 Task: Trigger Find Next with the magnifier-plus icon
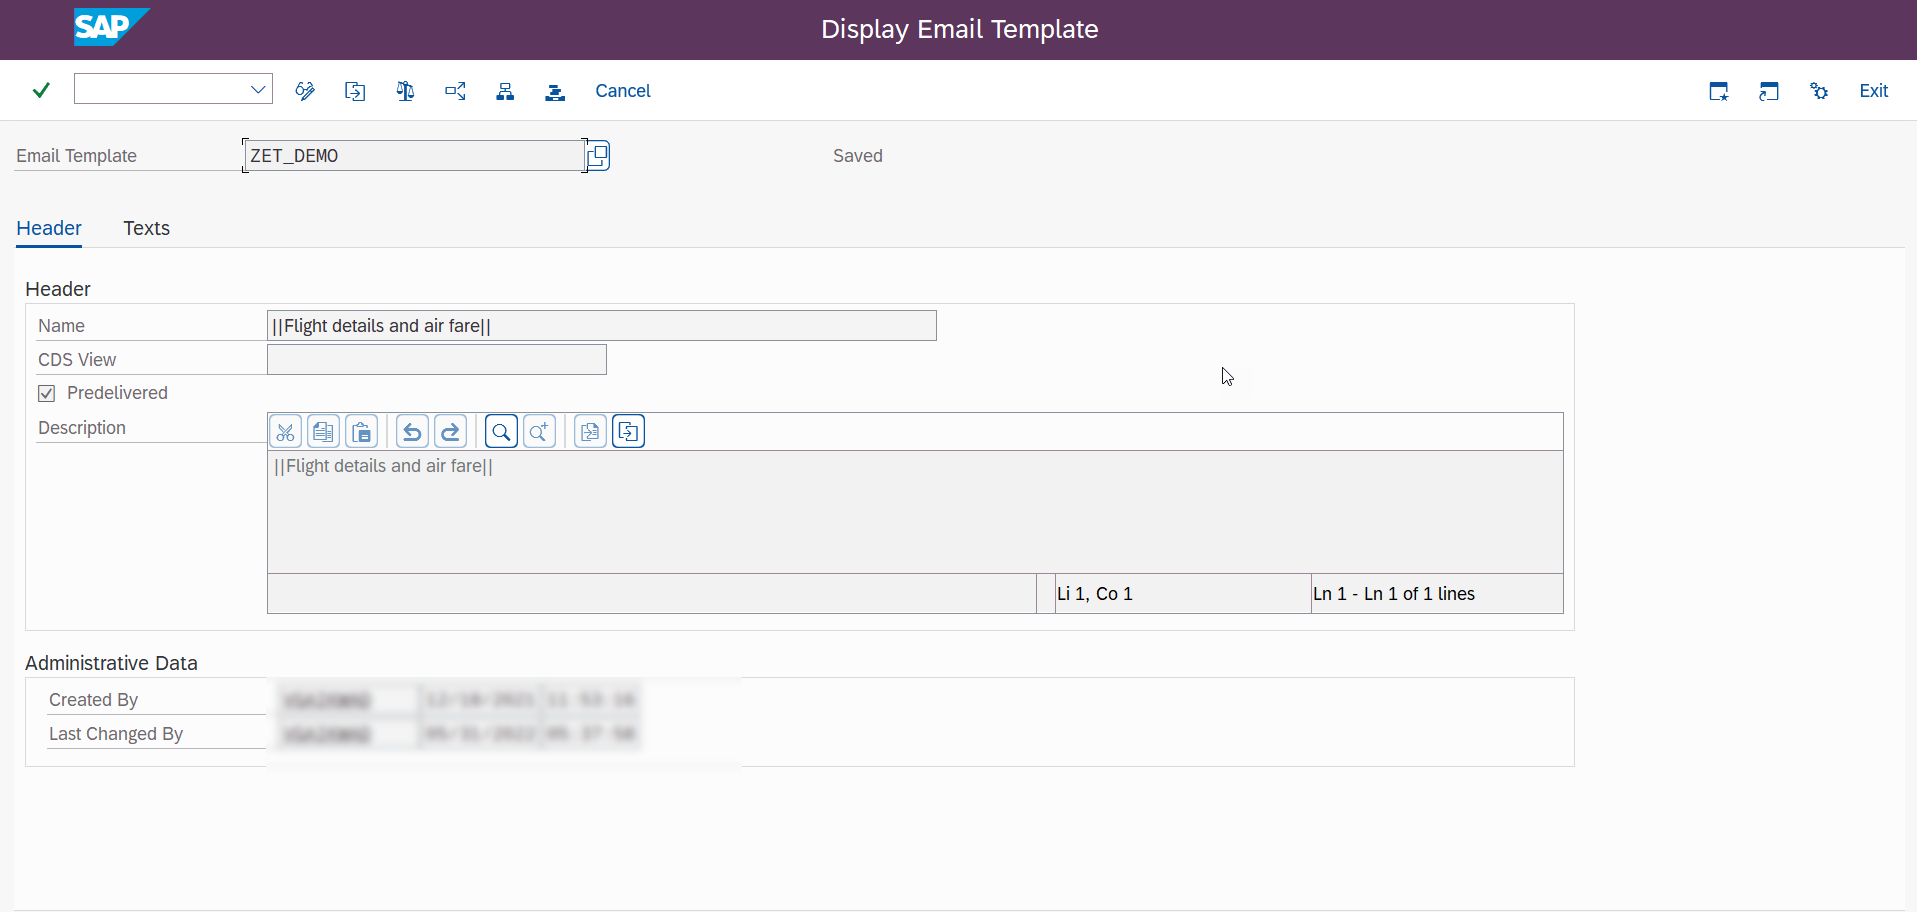click(539, 431)
